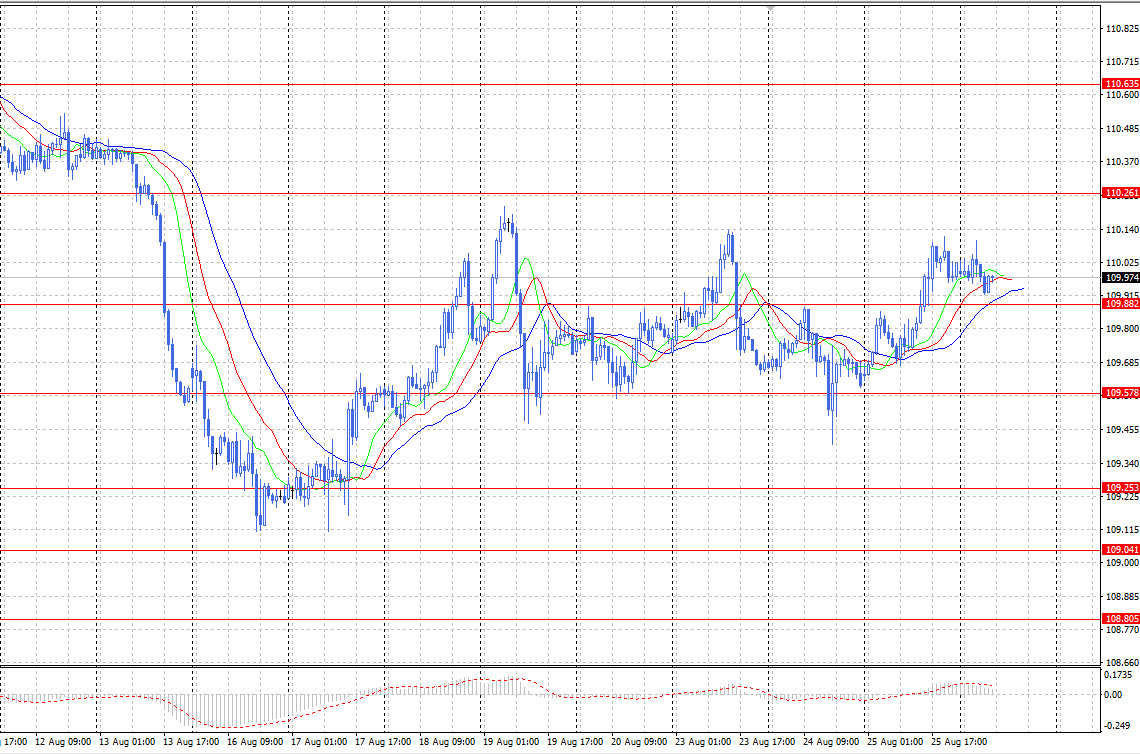Screen dimensions: 1140x754
Task: Select the red 109.253 level label
Action: (1121, 488)
